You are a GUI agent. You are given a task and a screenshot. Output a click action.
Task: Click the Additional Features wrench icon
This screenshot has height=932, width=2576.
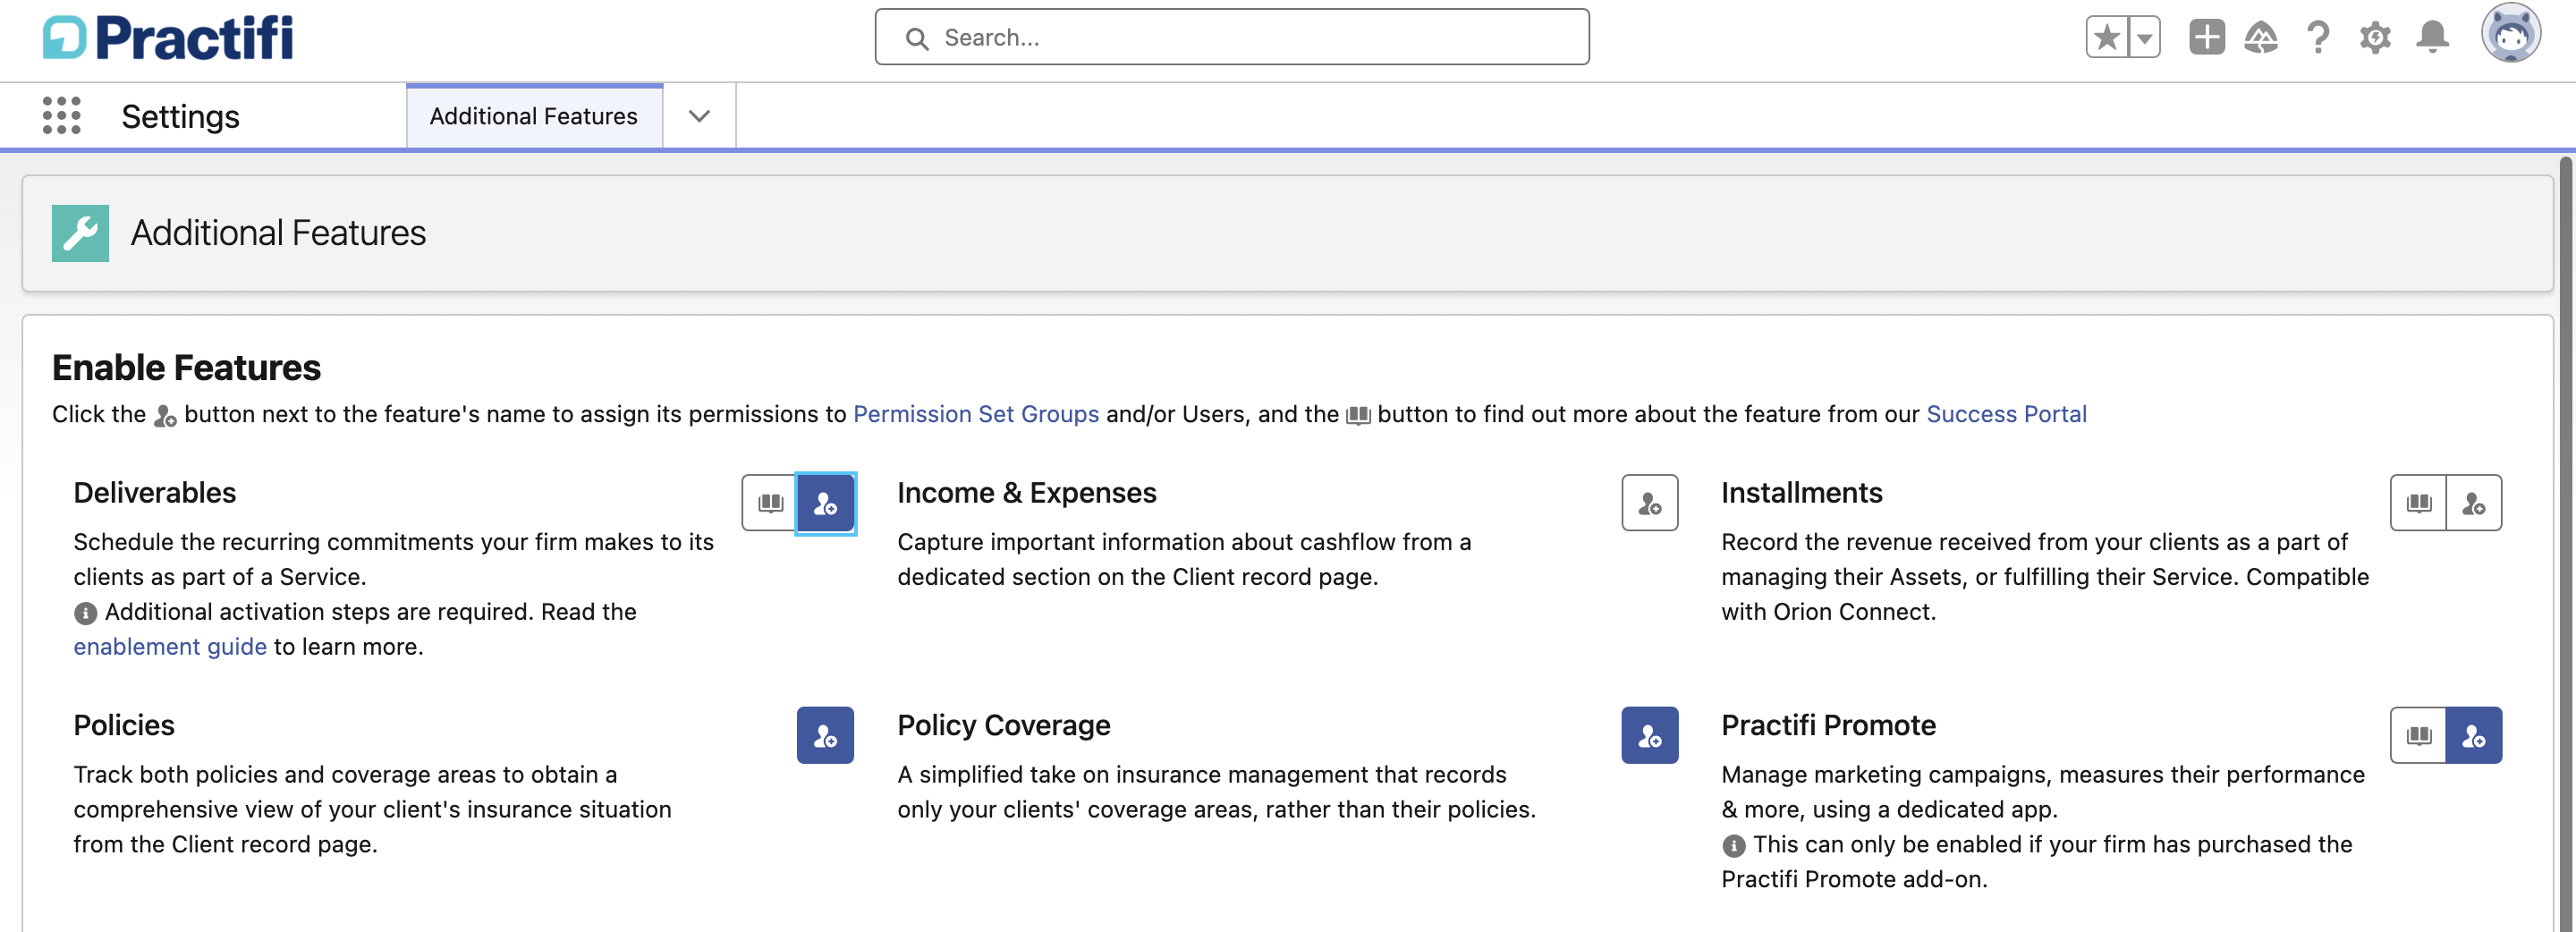click(80, 233)
